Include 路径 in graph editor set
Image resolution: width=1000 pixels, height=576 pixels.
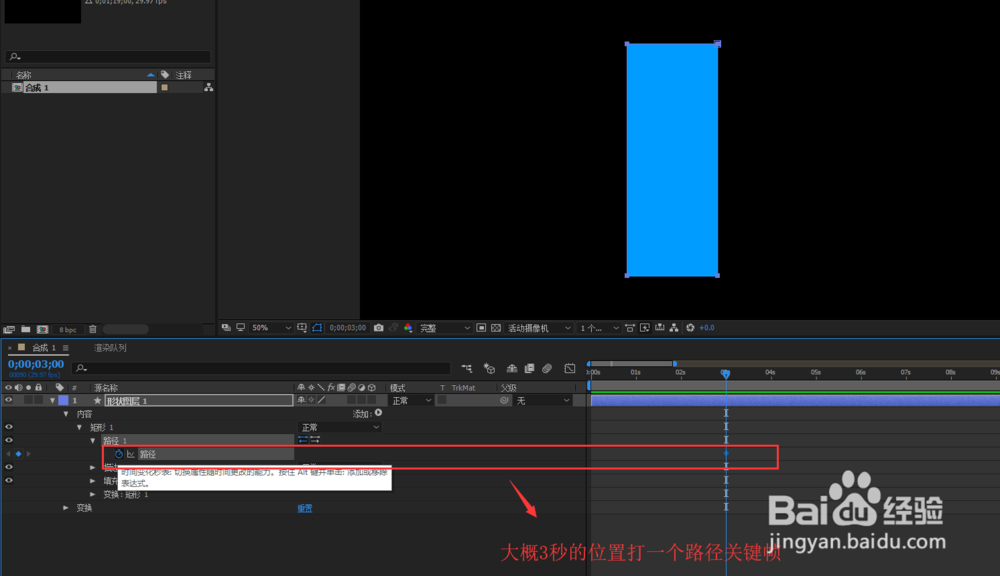point(131,454)
